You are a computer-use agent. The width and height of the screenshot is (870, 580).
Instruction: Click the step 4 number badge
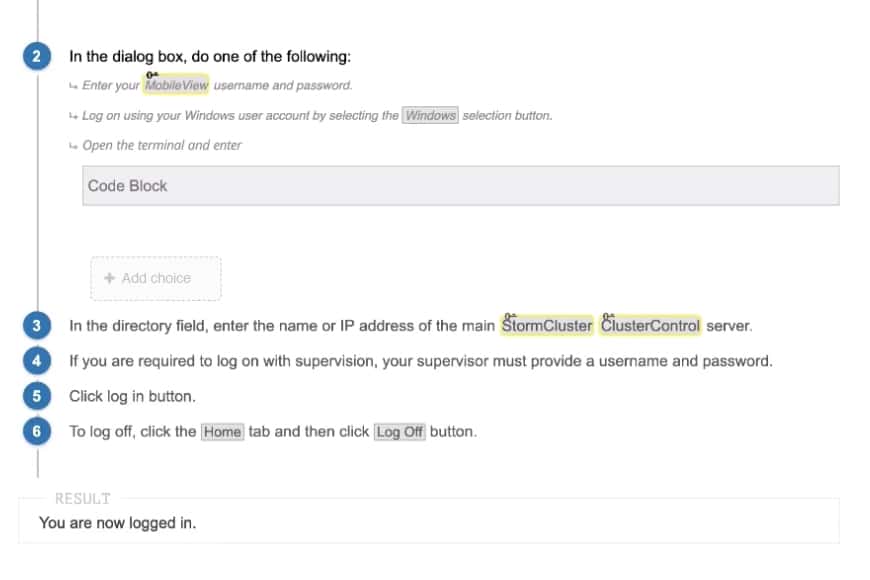point(37,361)
